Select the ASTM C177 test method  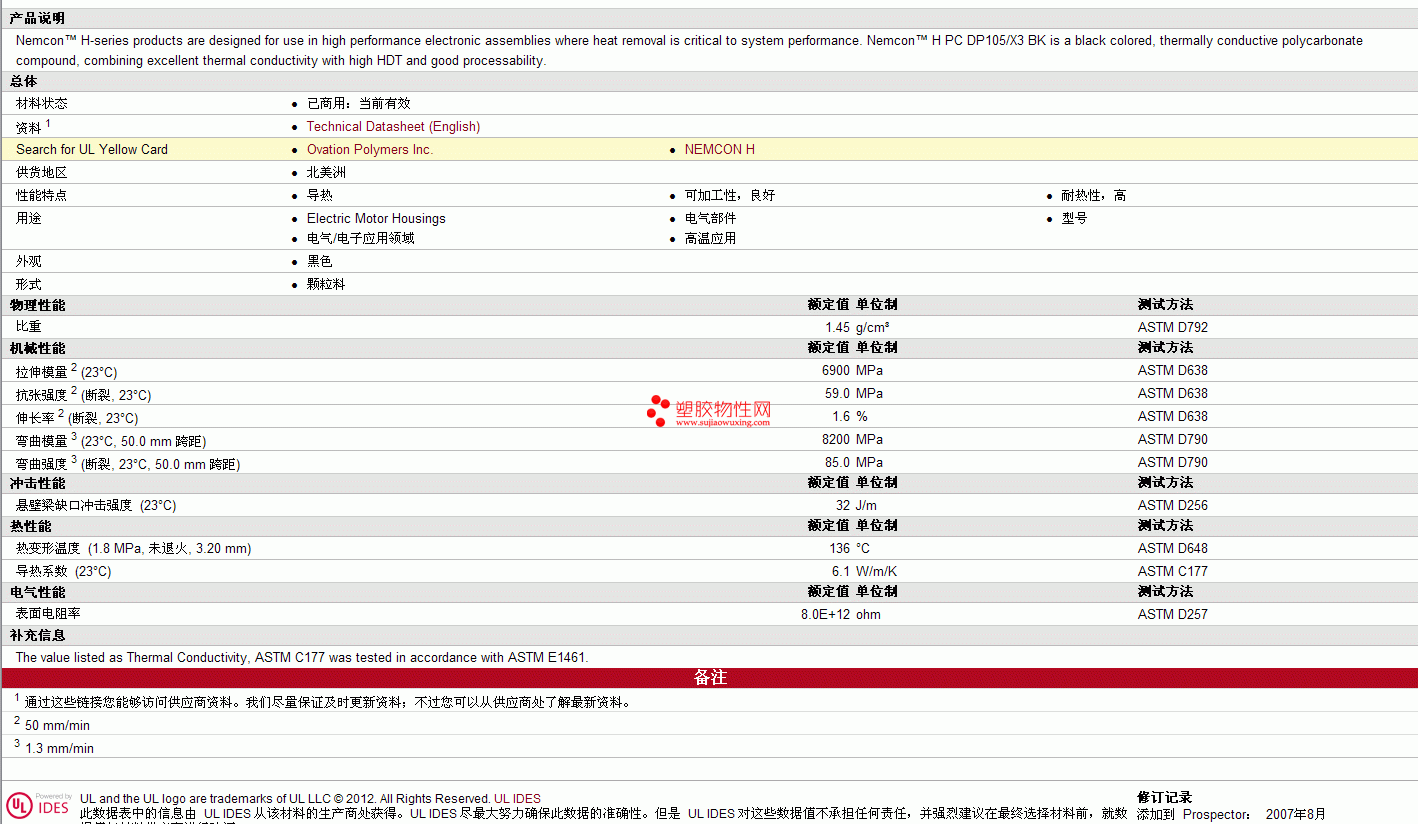1173,572
